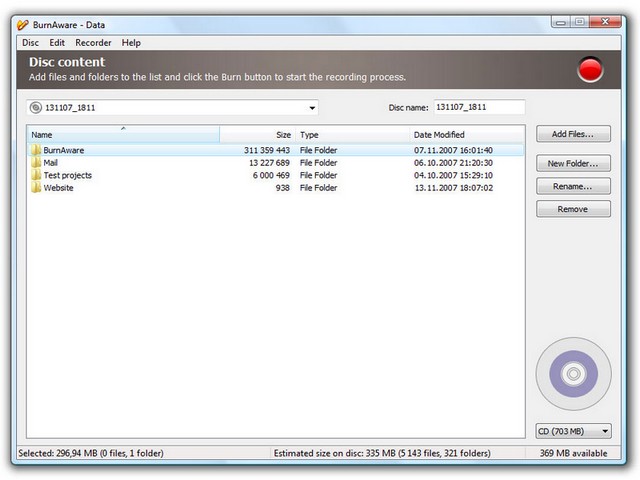This screenshot has width=640, height=480.
Task: Click the Estimated size on disc status text
Action: [382, 453]
